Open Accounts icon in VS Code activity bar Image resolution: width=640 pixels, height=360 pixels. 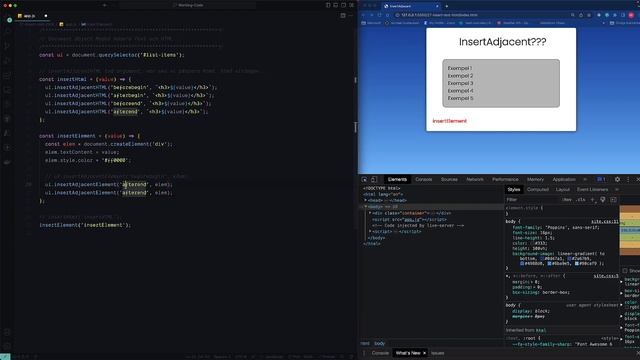point(7,332)
